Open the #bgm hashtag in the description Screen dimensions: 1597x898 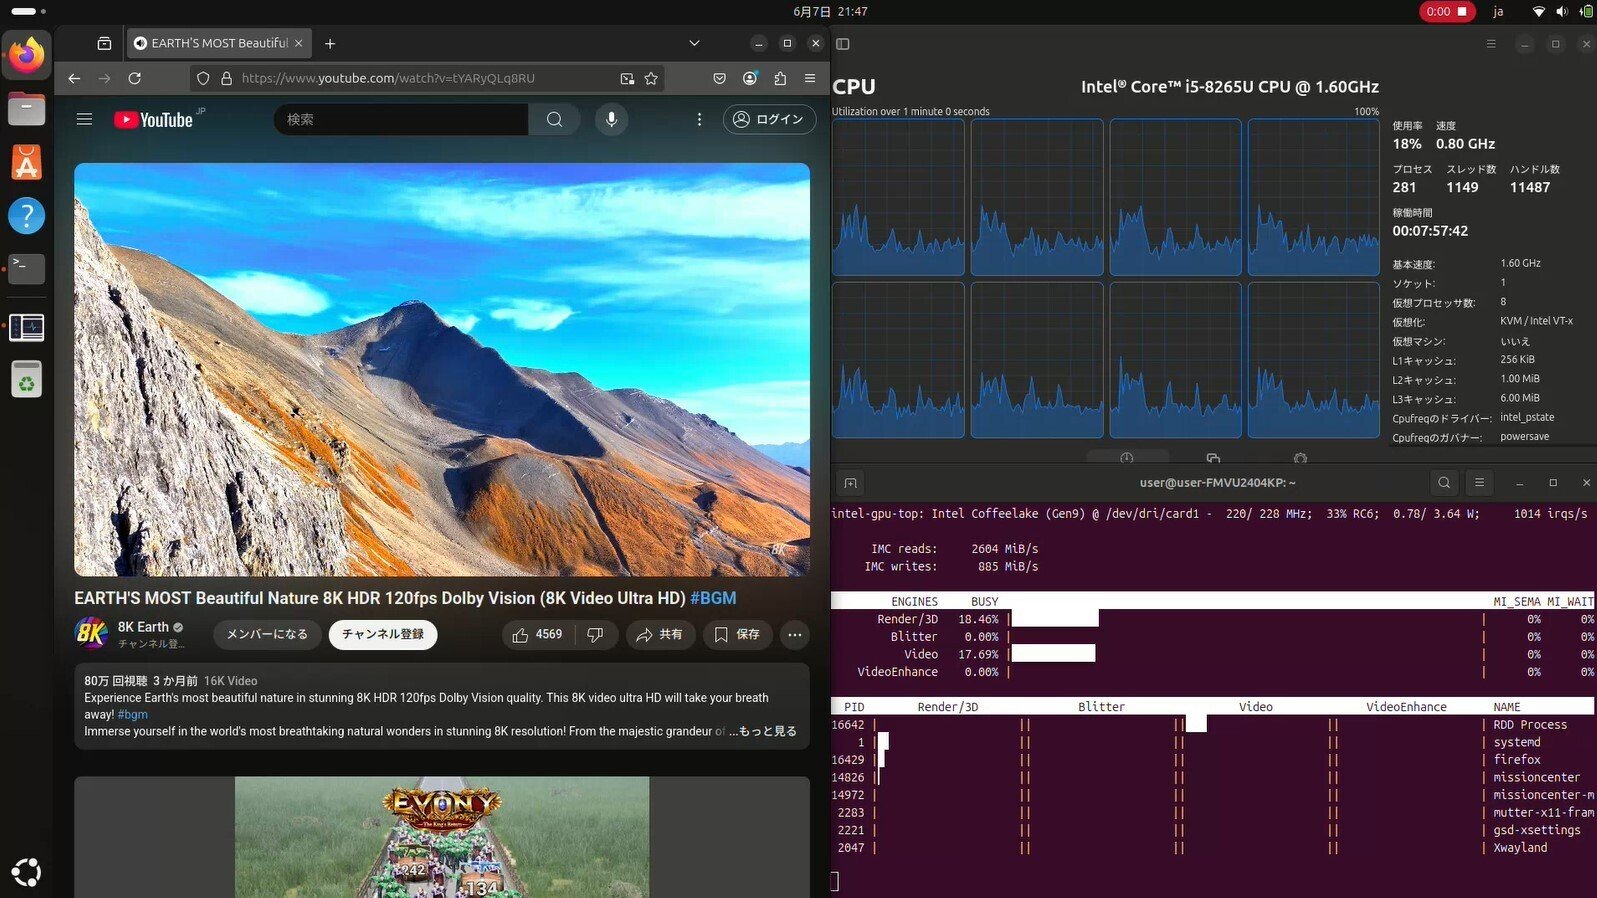point(133,714)
